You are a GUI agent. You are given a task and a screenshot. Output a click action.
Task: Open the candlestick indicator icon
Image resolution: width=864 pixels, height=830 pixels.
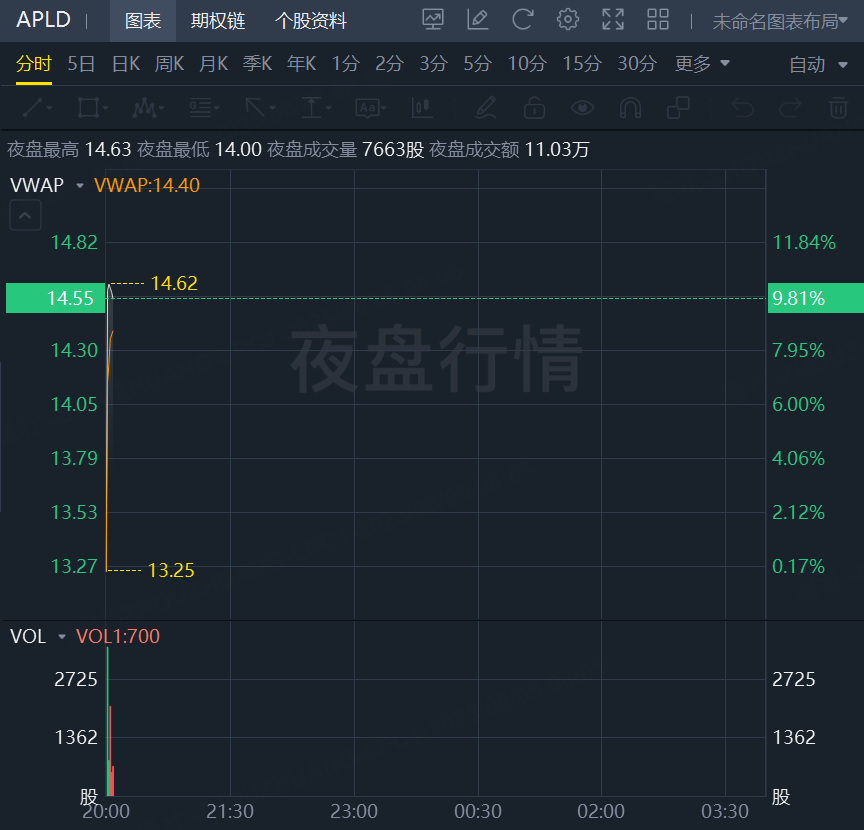coord(422,108)
